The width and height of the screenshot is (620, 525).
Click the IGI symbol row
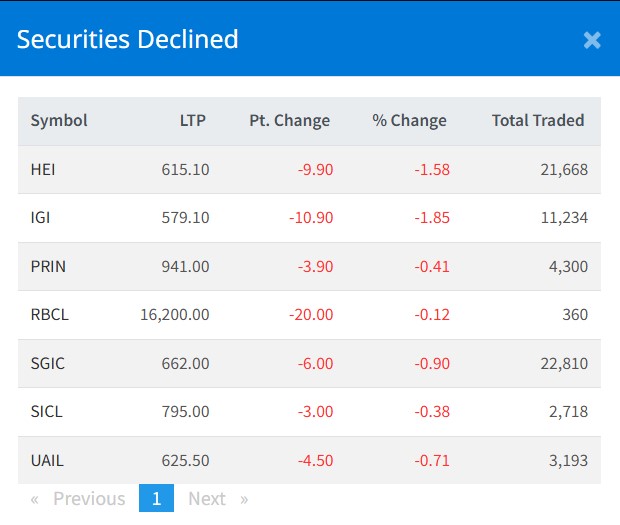(41, 218)
